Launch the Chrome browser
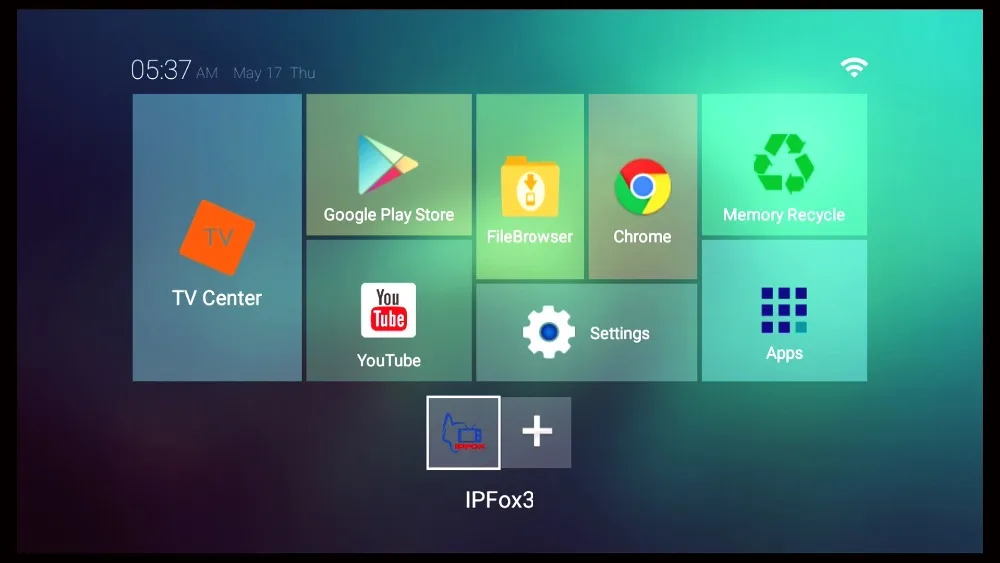 642,186
